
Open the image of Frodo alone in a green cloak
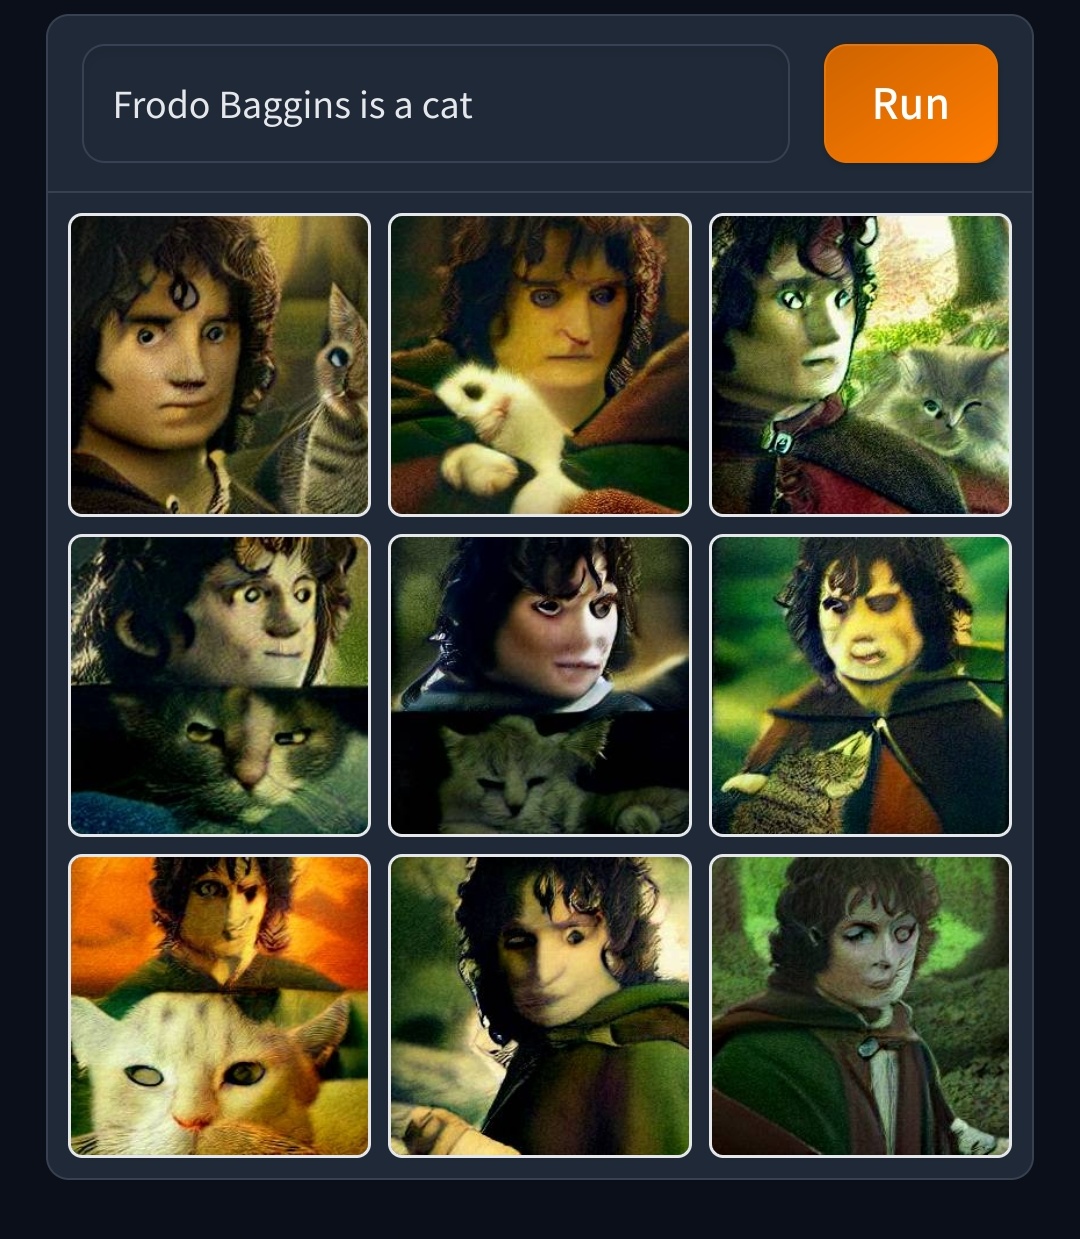pyautogui.click(x=539, y=1006)
